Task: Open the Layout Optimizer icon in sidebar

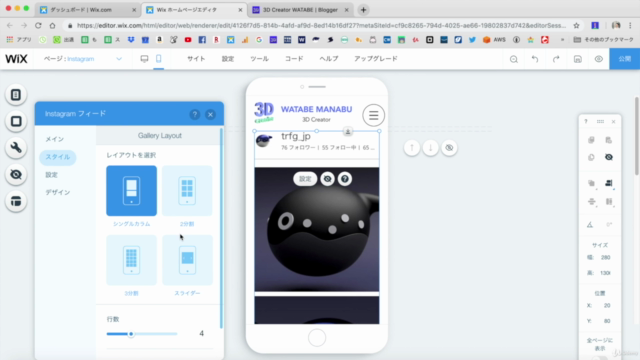Action: tap(16, 201)
